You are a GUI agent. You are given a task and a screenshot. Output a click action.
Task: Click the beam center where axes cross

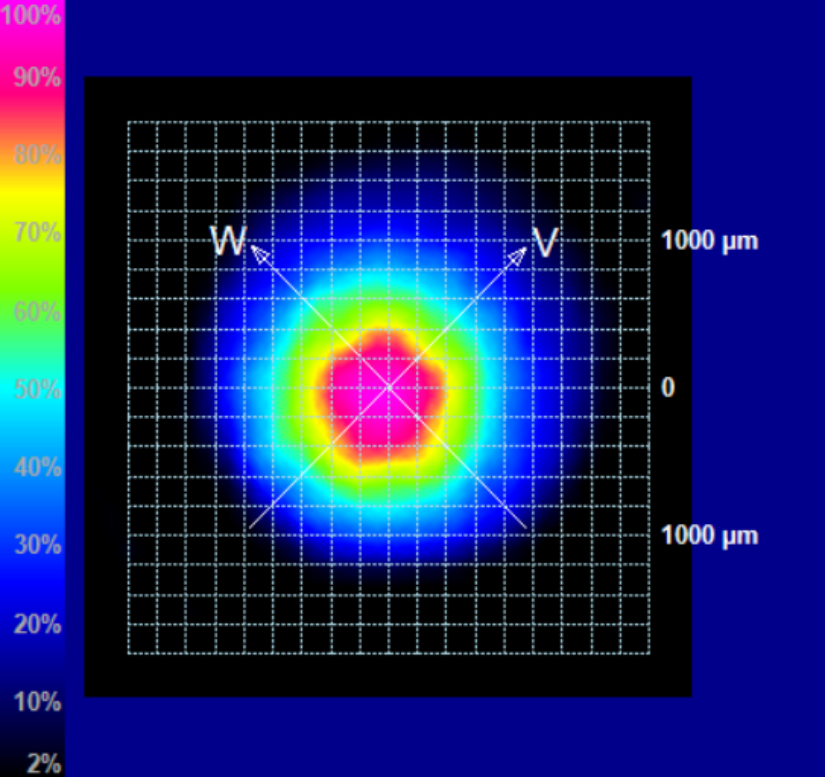pyautogui.click(x=388, y=387)
